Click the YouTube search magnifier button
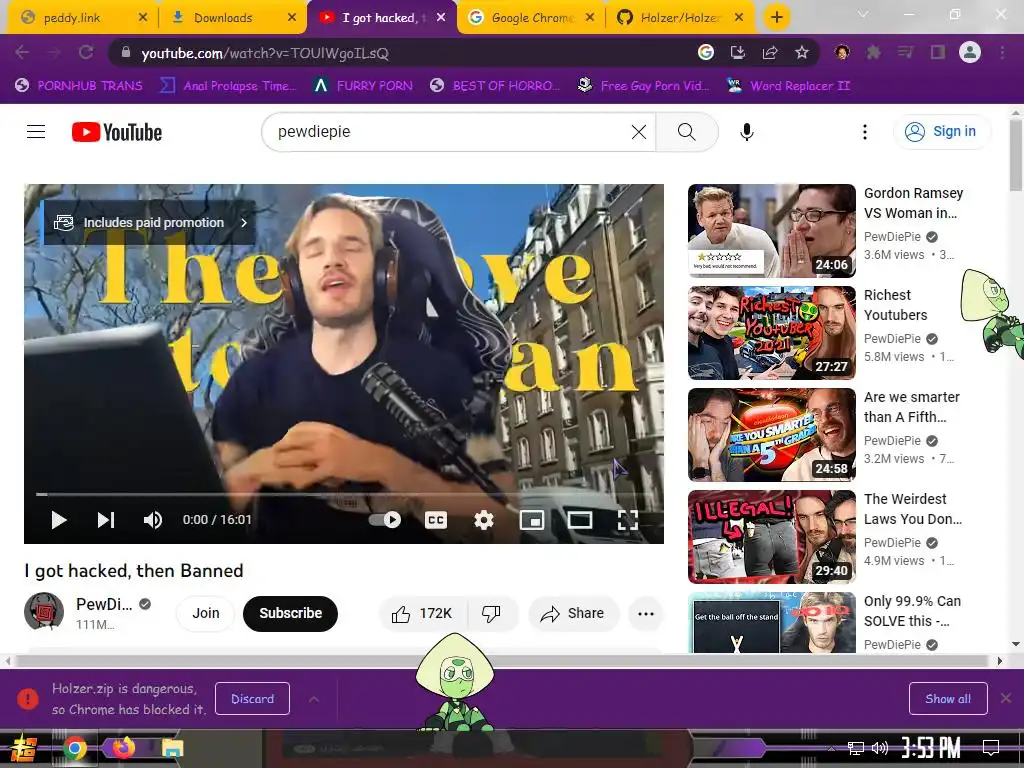This screenshot has height=768, width=1024. tap(686, 132)
